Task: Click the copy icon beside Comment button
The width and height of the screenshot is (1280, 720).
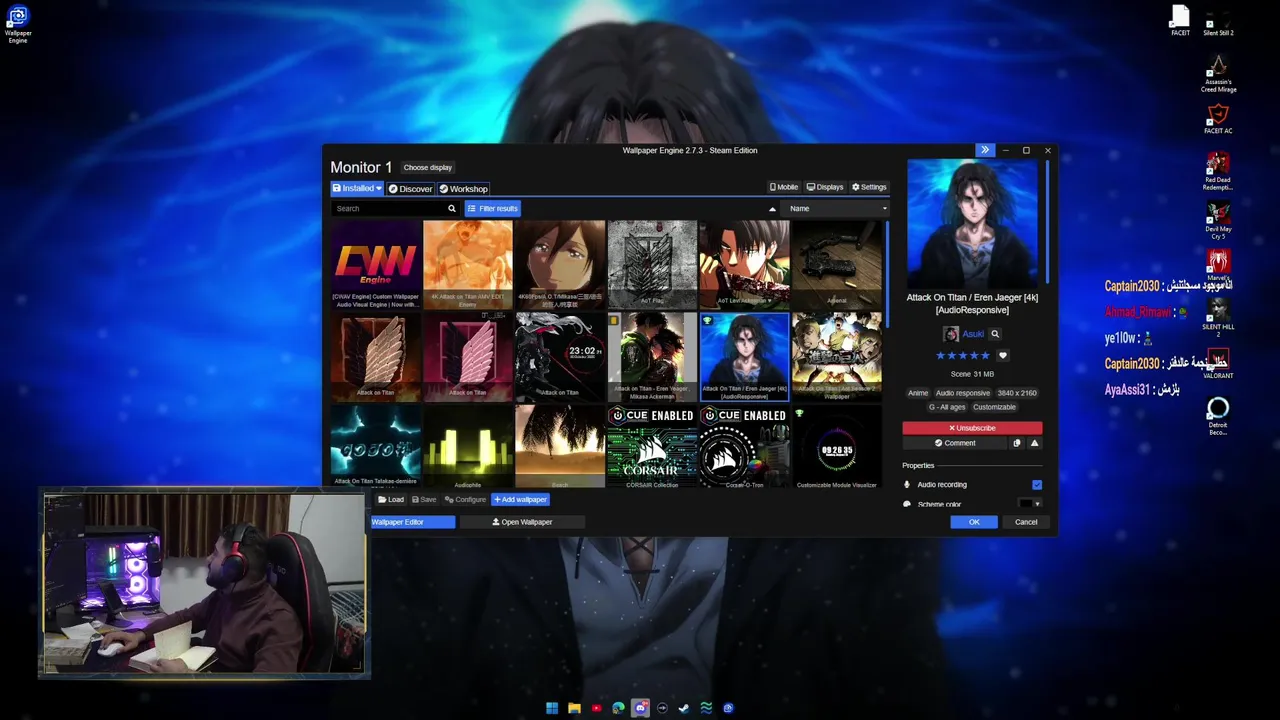Action: point(1017,443)
